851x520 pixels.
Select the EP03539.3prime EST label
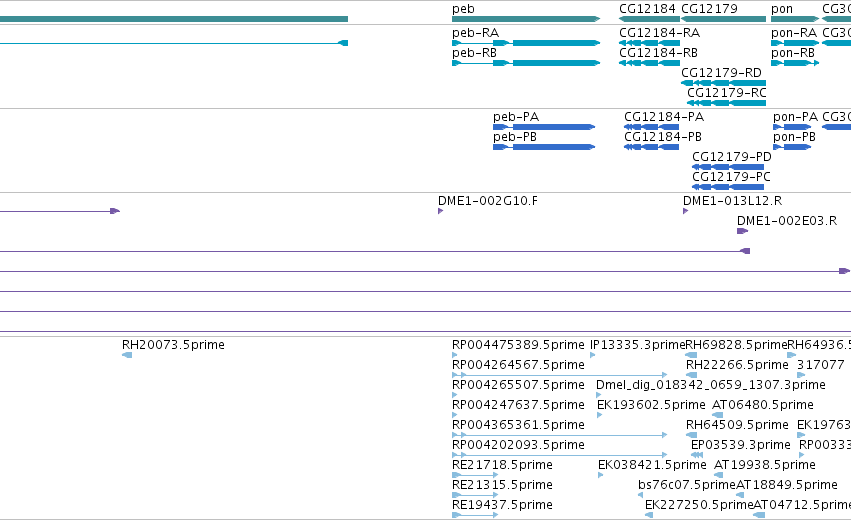pos(741,445)
